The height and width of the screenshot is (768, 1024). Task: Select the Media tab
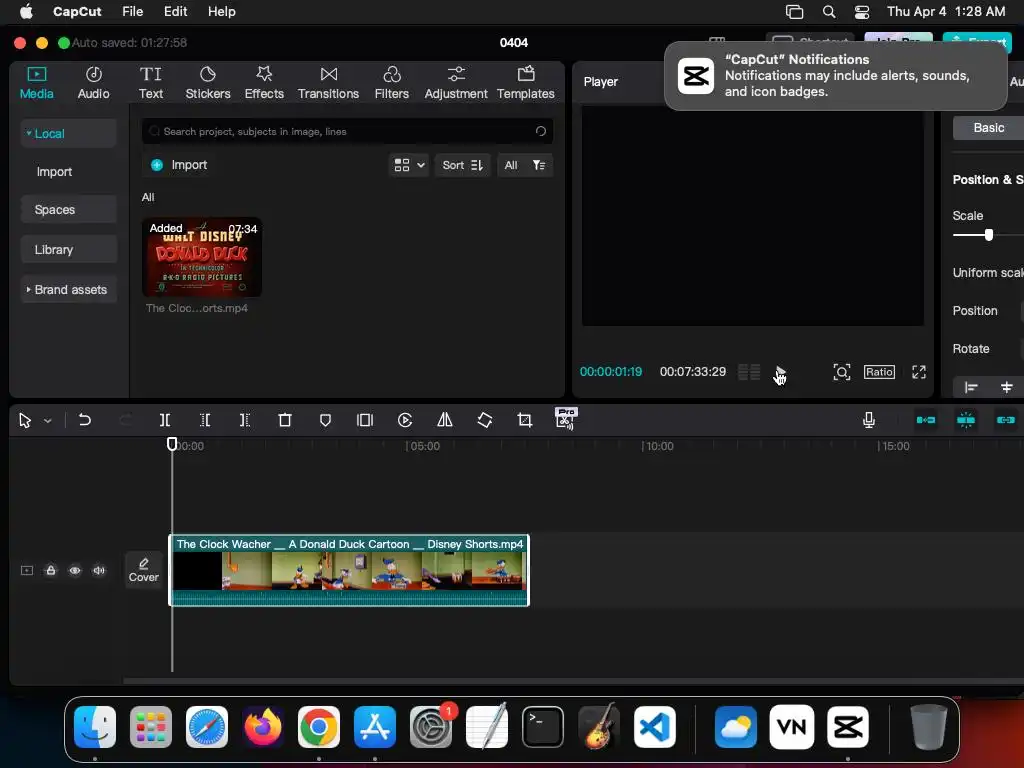pos(37,83)
